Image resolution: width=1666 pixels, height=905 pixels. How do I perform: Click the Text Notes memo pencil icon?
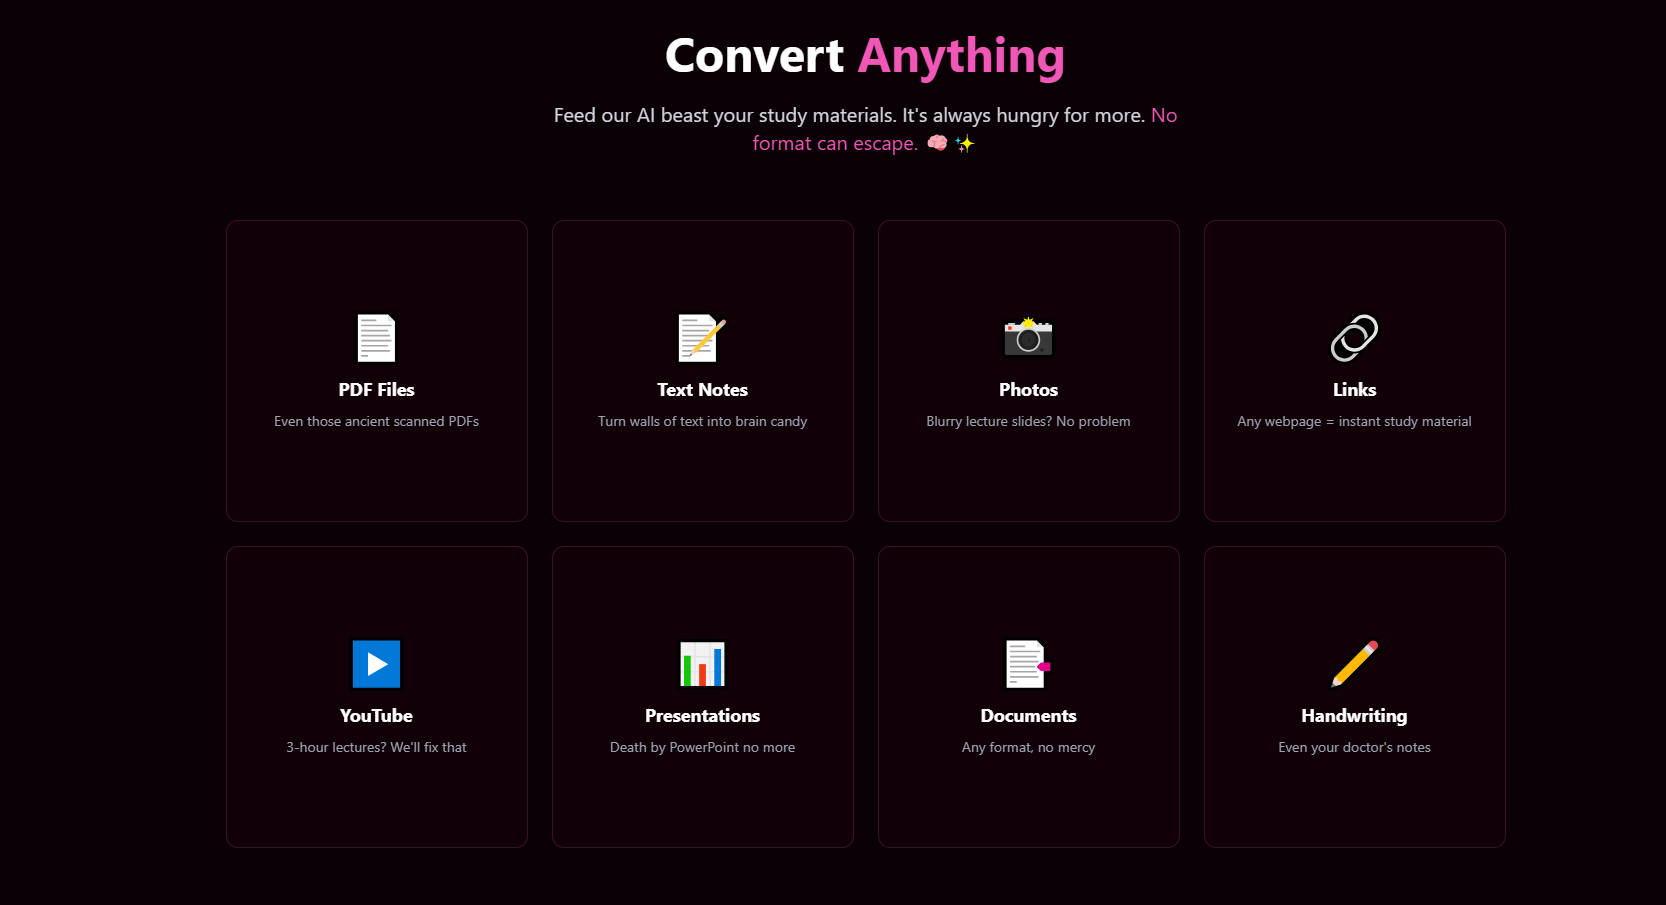(702, 338)
